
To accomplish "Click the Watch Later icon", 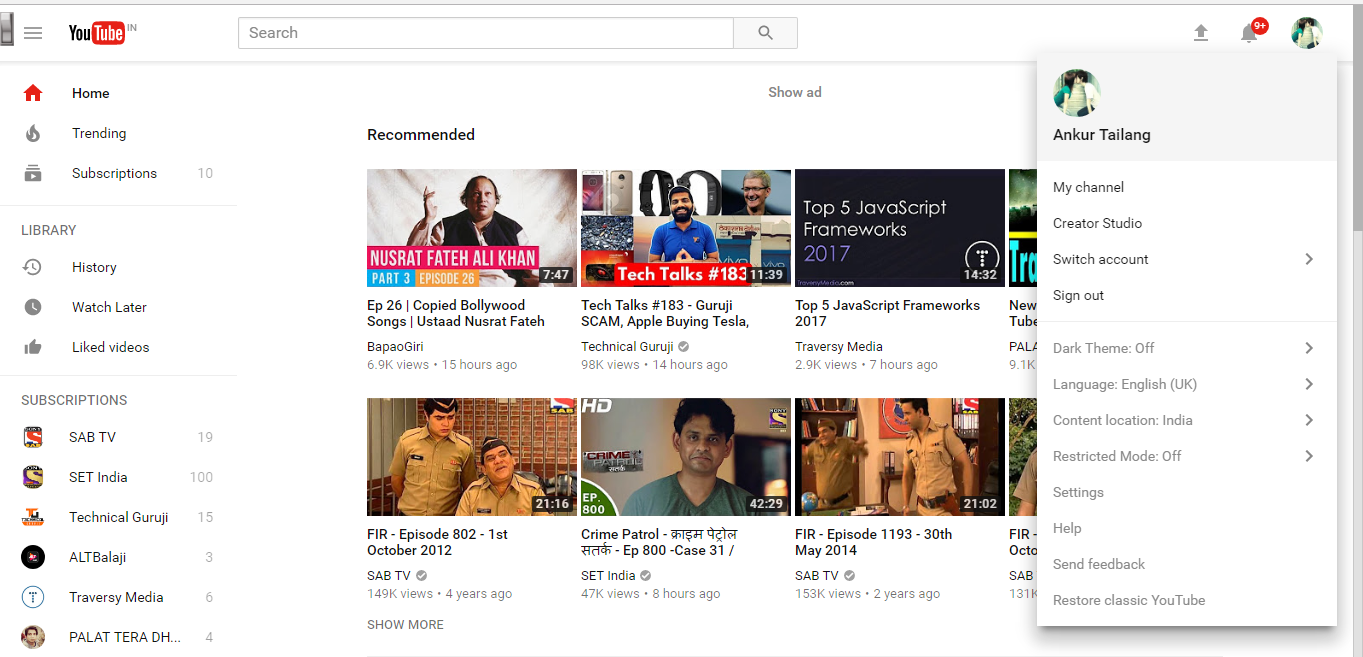I will click(33, 307).
